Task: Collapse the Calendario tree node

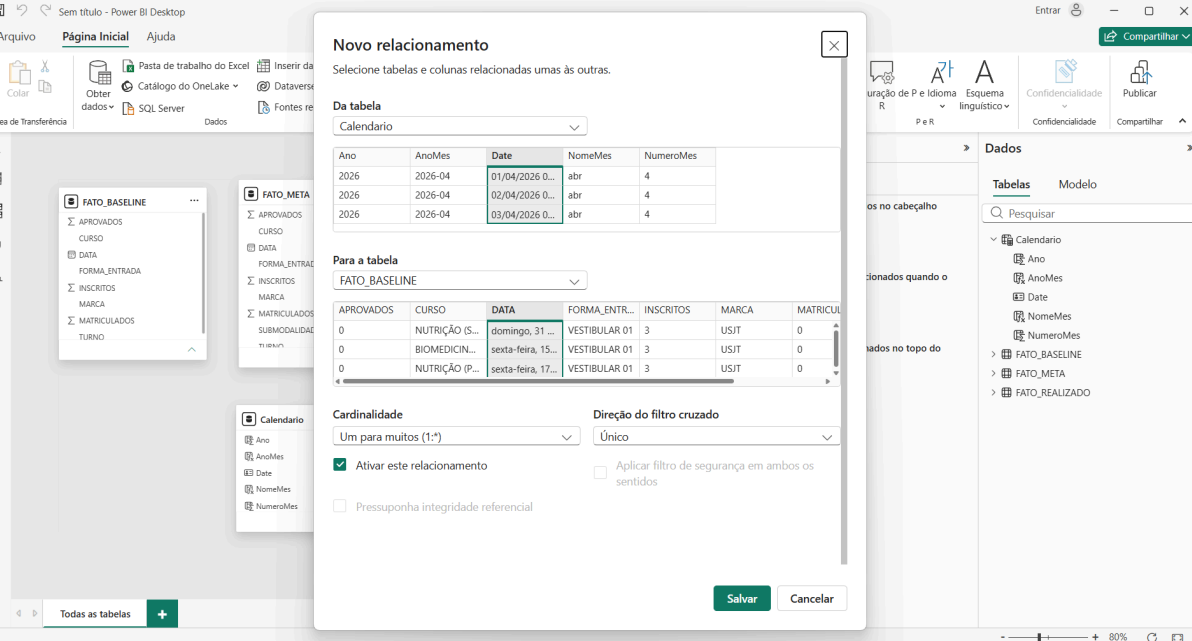Action: coord(994,240)
